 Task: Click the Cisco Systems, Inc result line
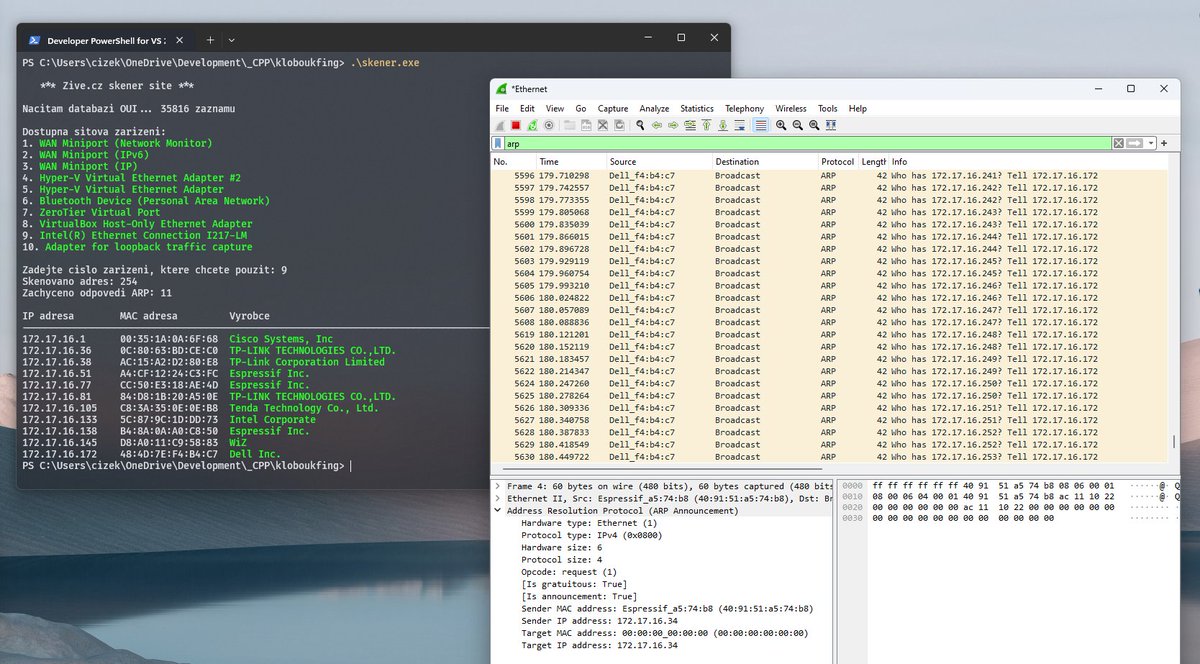[178, 339]
